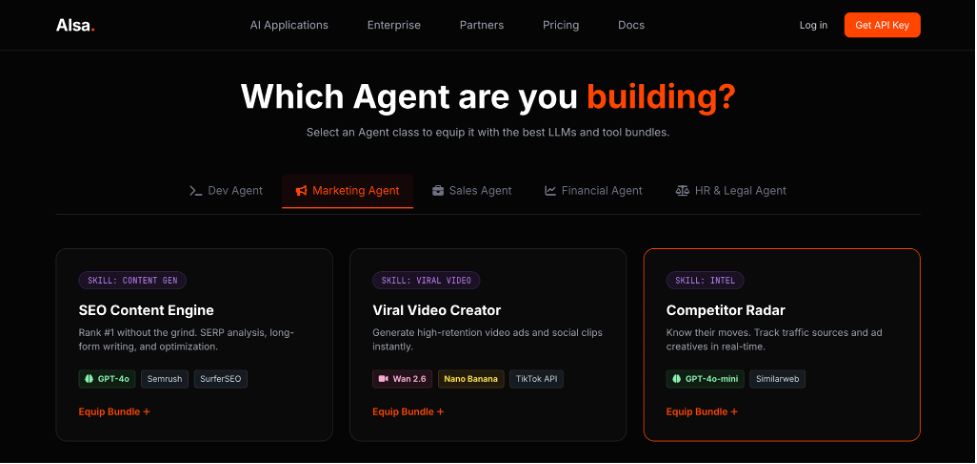Click the Wan 2.6 video tag
The image size is (977, 464).
402,379
